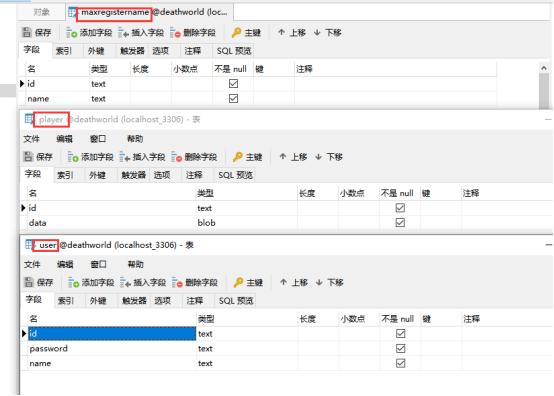Add a field in user table
The width and height of the screenshot is (554, 396).
[x=91, y=282]
